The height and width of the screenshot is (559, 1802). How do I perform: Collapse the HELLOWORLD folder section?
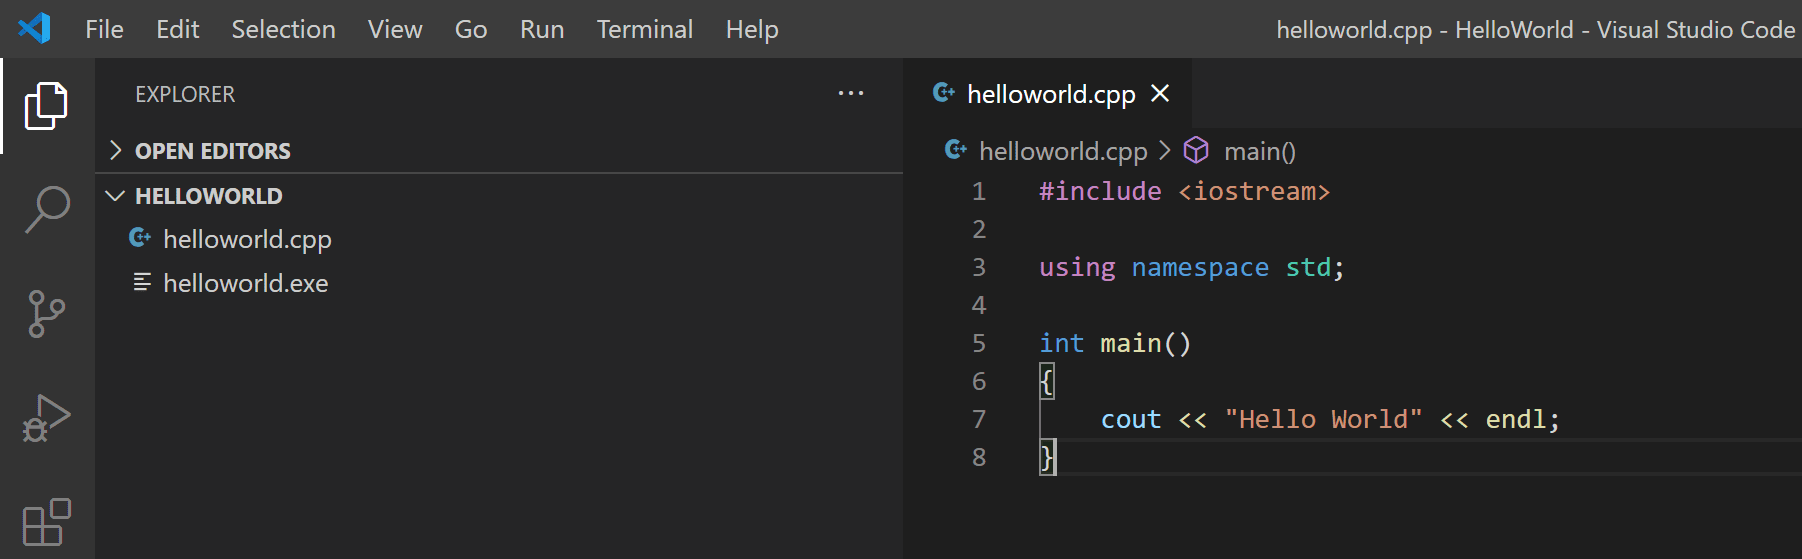click(116, 195)
